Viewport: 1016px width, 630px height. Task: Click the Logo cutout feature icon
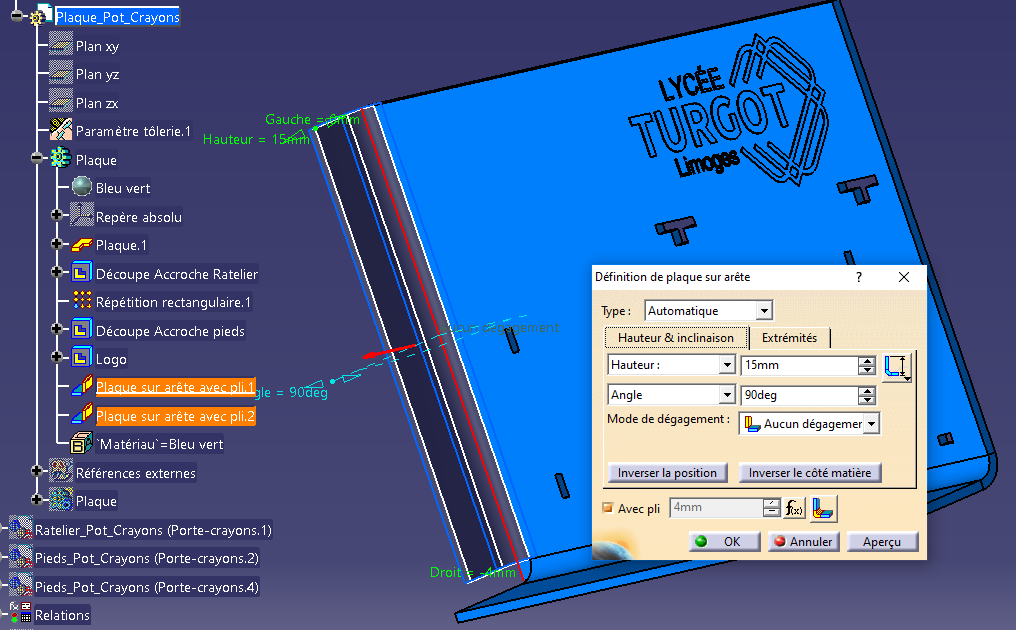click(82, 358)
